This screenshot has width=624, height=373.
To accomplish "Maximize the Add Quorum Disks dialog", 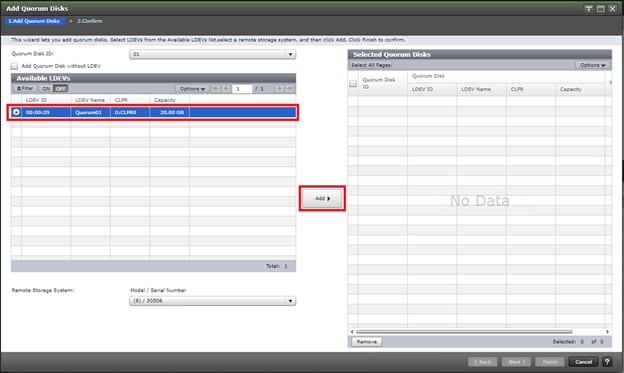I will 601,9.
